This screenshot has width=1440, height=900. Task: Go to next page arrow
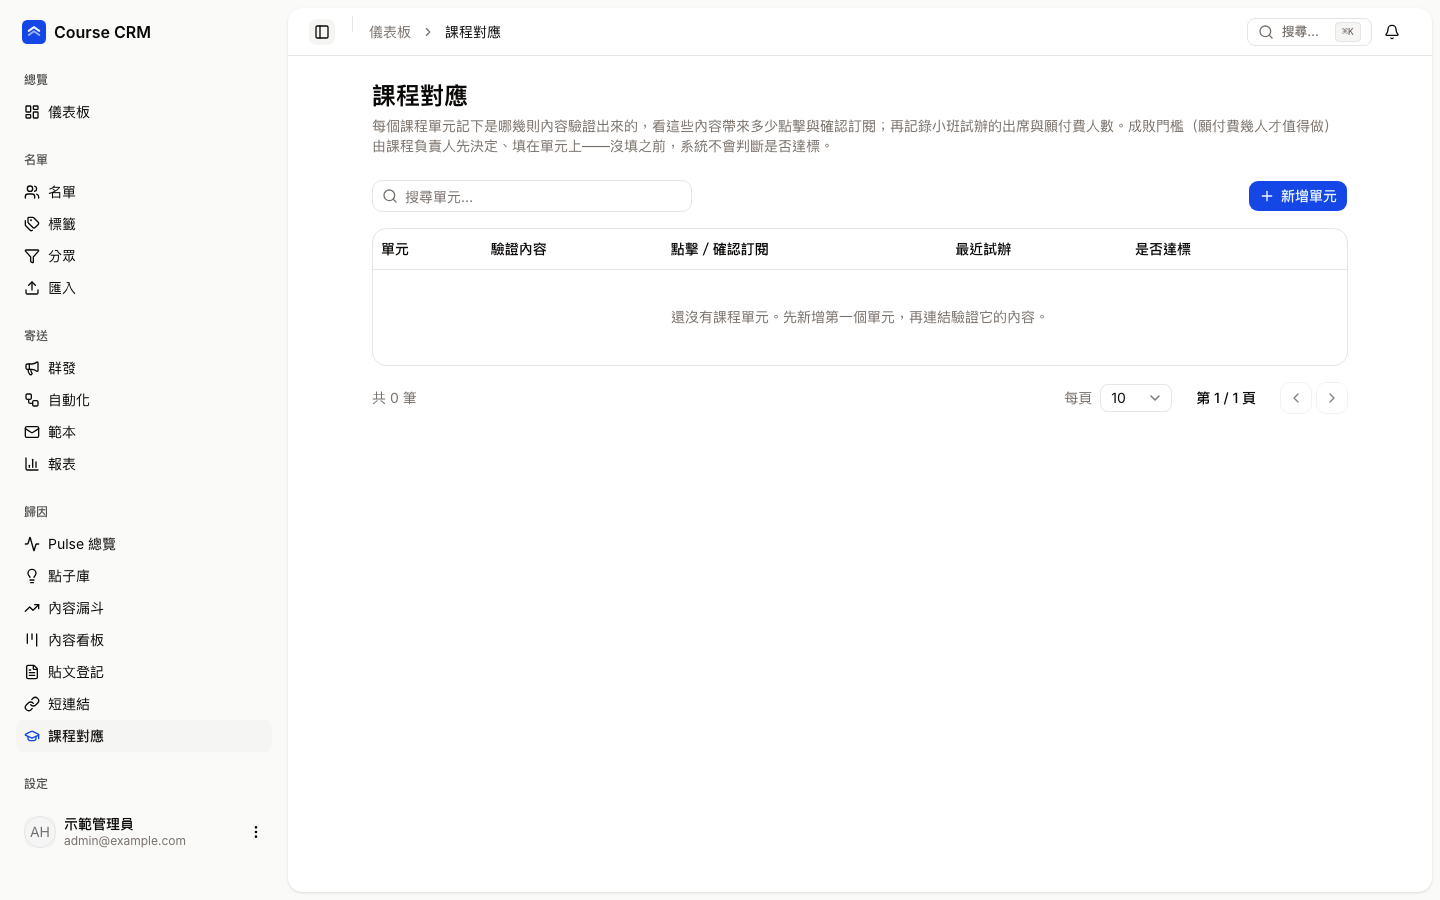pyautogui.click(x=1332, y=398)
